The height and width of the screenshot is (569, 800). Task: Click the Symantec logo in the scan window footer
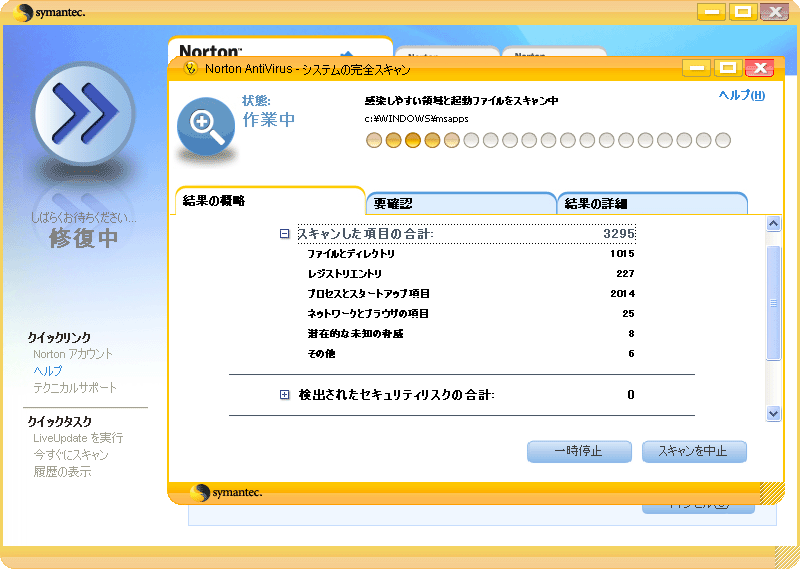tap(226, 492)
